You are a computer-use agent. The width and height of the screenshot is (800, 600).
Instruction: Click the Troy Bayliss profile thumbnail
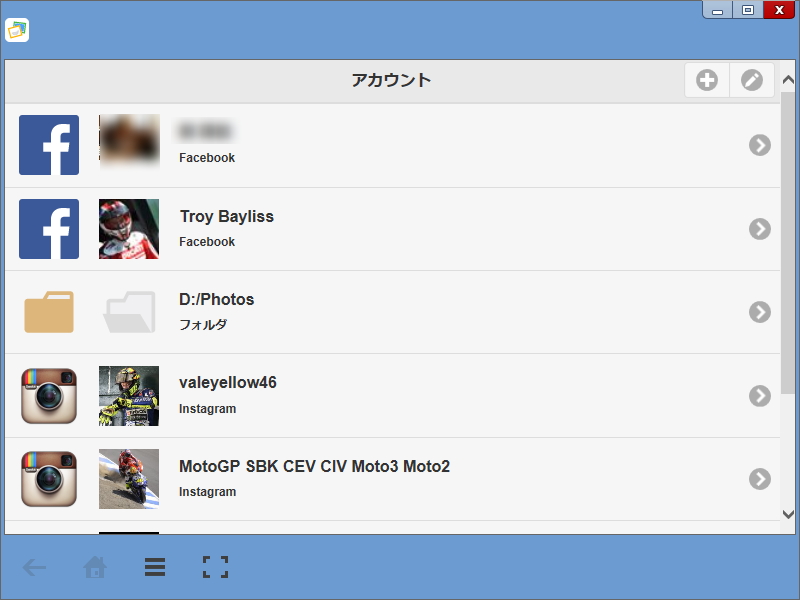pyautogui.click(x=129, y=229)
